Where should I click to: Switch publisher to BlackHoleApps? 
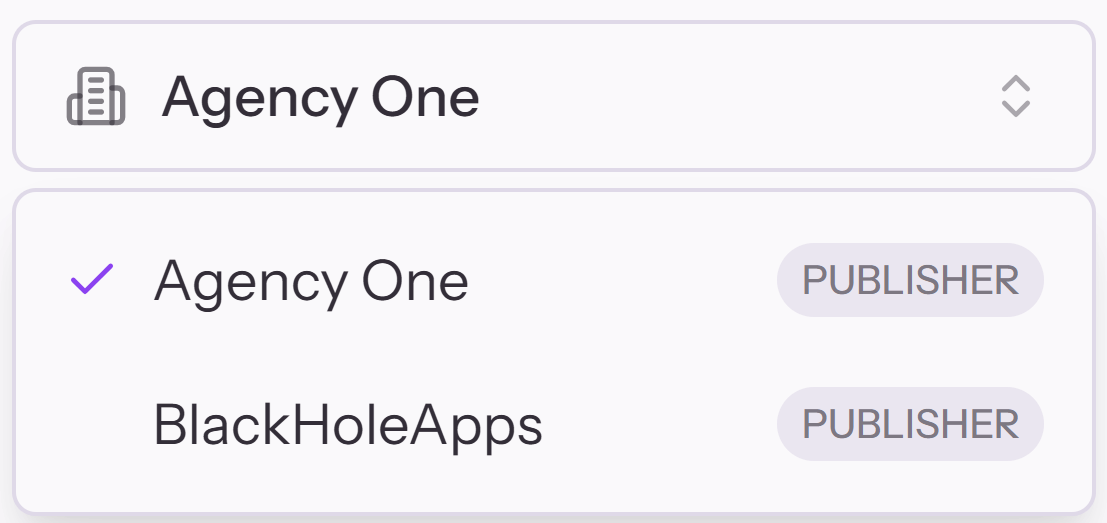point(347,425)
